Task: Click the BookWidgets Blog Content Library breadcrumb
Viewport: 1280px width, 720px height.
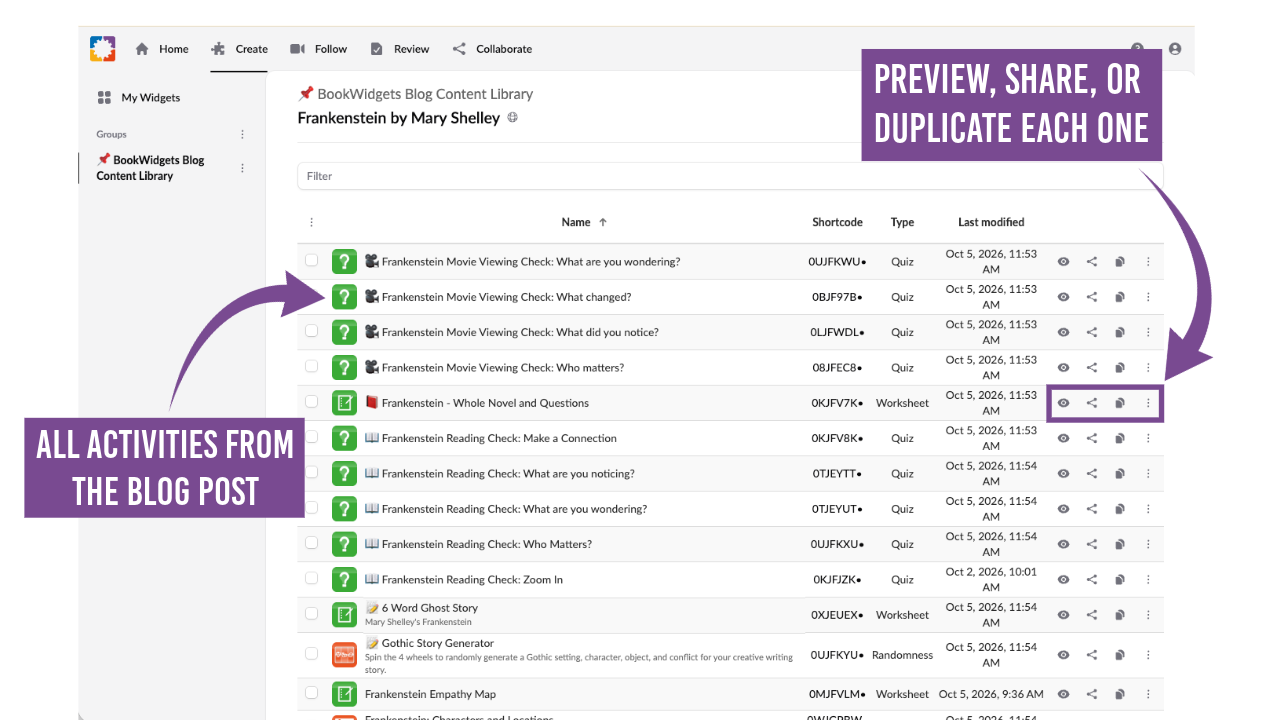Action: pos(416,94)
